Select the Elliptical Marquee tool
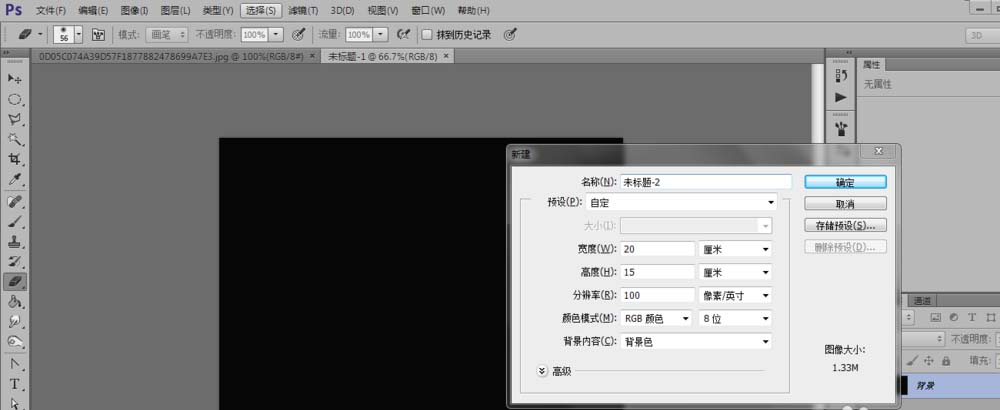1000x410 pixels. point(15,99)
